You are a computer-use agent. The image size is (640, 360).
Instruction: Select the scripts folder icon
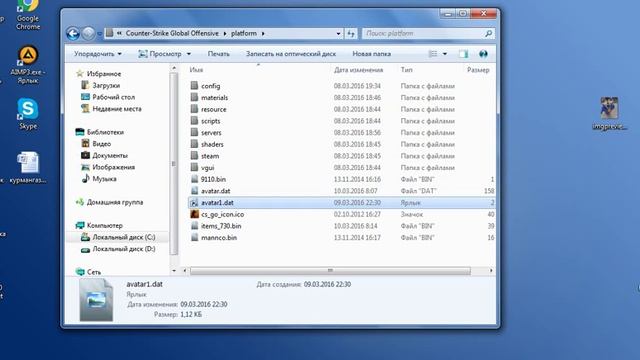coord(194,121)
